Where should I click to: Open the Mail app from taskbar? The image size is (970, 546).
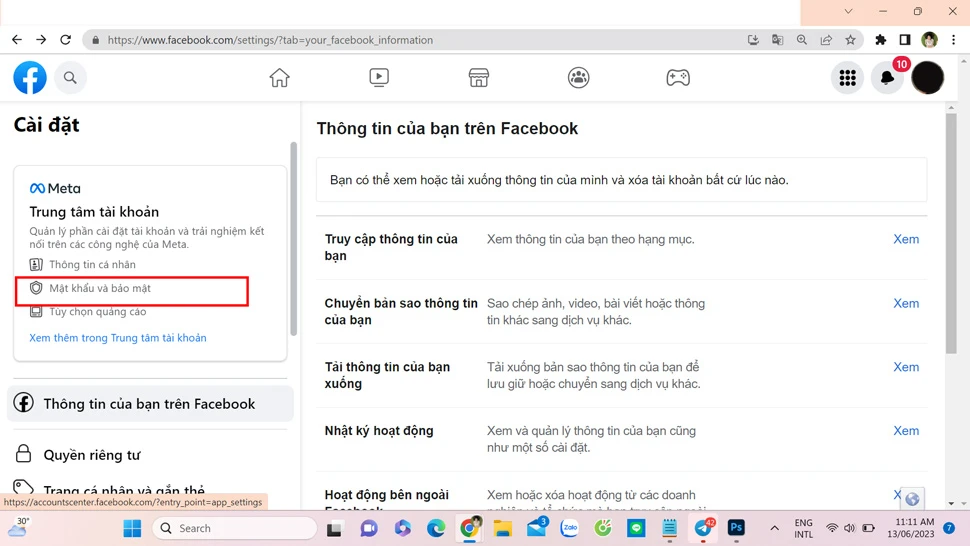pos(536,527)
